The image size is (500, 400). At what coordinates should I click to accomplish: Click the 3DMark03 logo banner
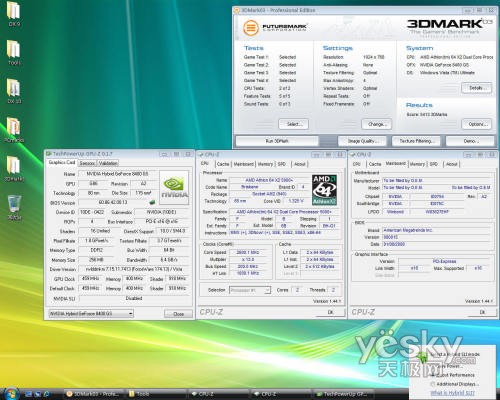449,27
